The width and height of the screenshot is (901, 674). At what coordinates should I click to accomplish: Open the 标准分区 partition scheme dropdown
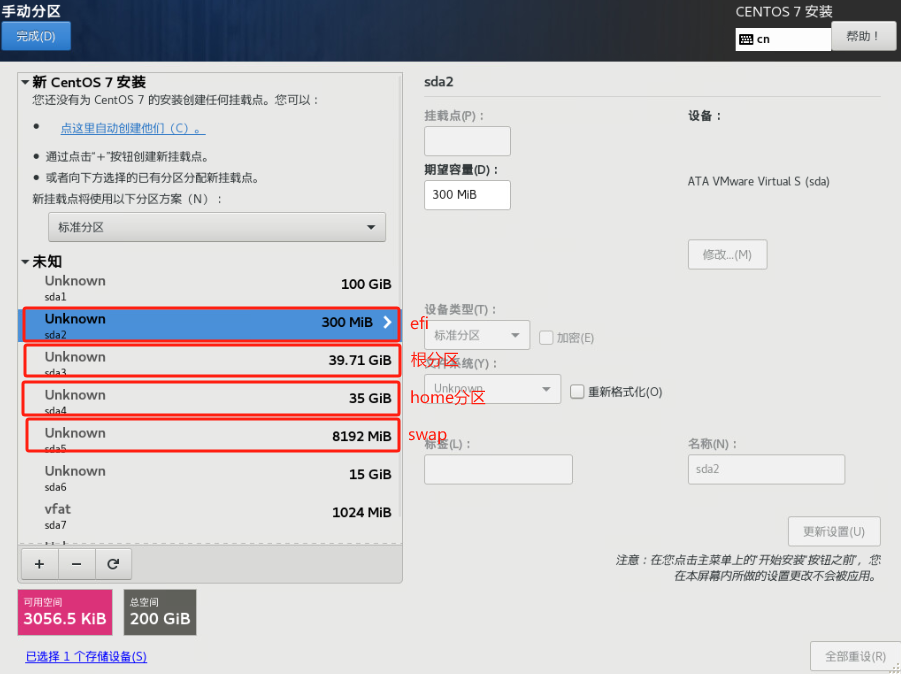(217, 227)
